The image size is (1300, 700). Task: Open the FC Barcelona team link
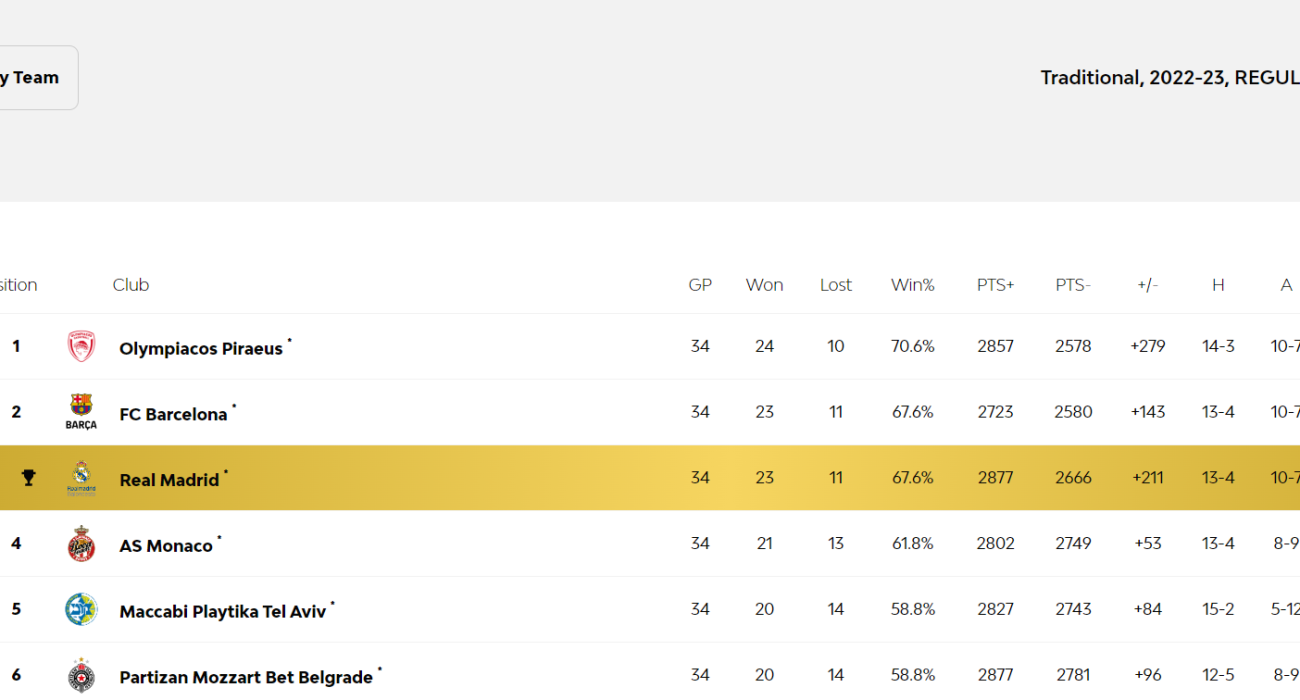point(173,414)
